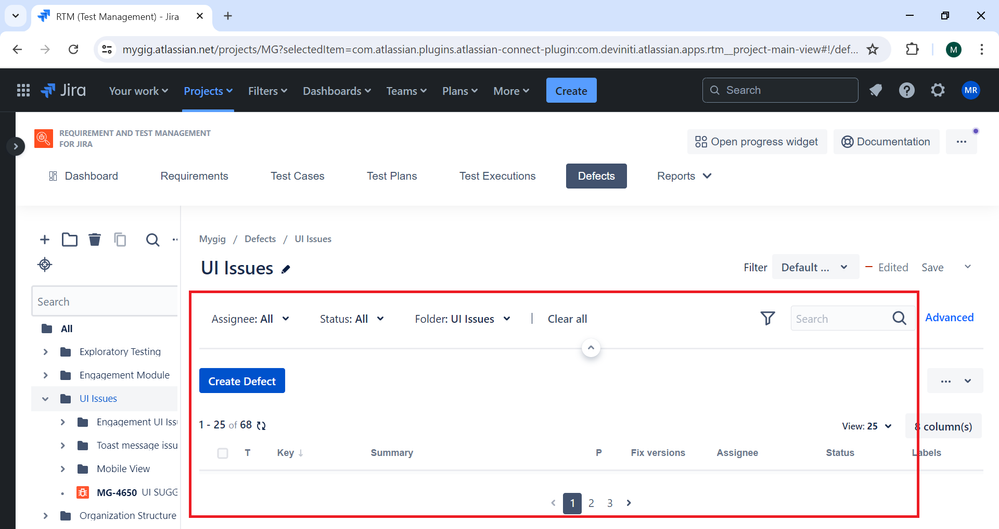Image resolution: width=999 pixels, height=529 pixels.
Task: Open the Reports dropdown tab
Action: (684, 176)
